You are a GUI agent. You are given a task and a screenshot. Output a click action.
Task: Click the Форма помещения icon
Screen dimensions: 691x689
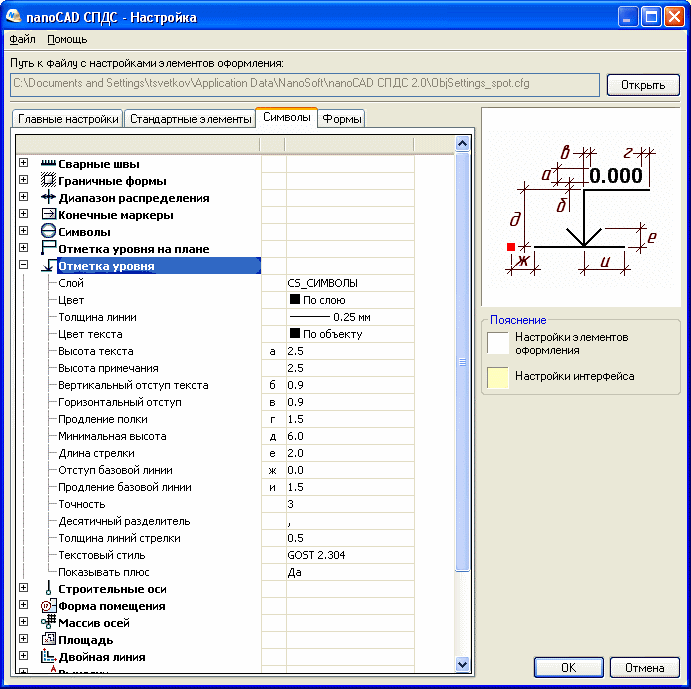coord(48,605)
